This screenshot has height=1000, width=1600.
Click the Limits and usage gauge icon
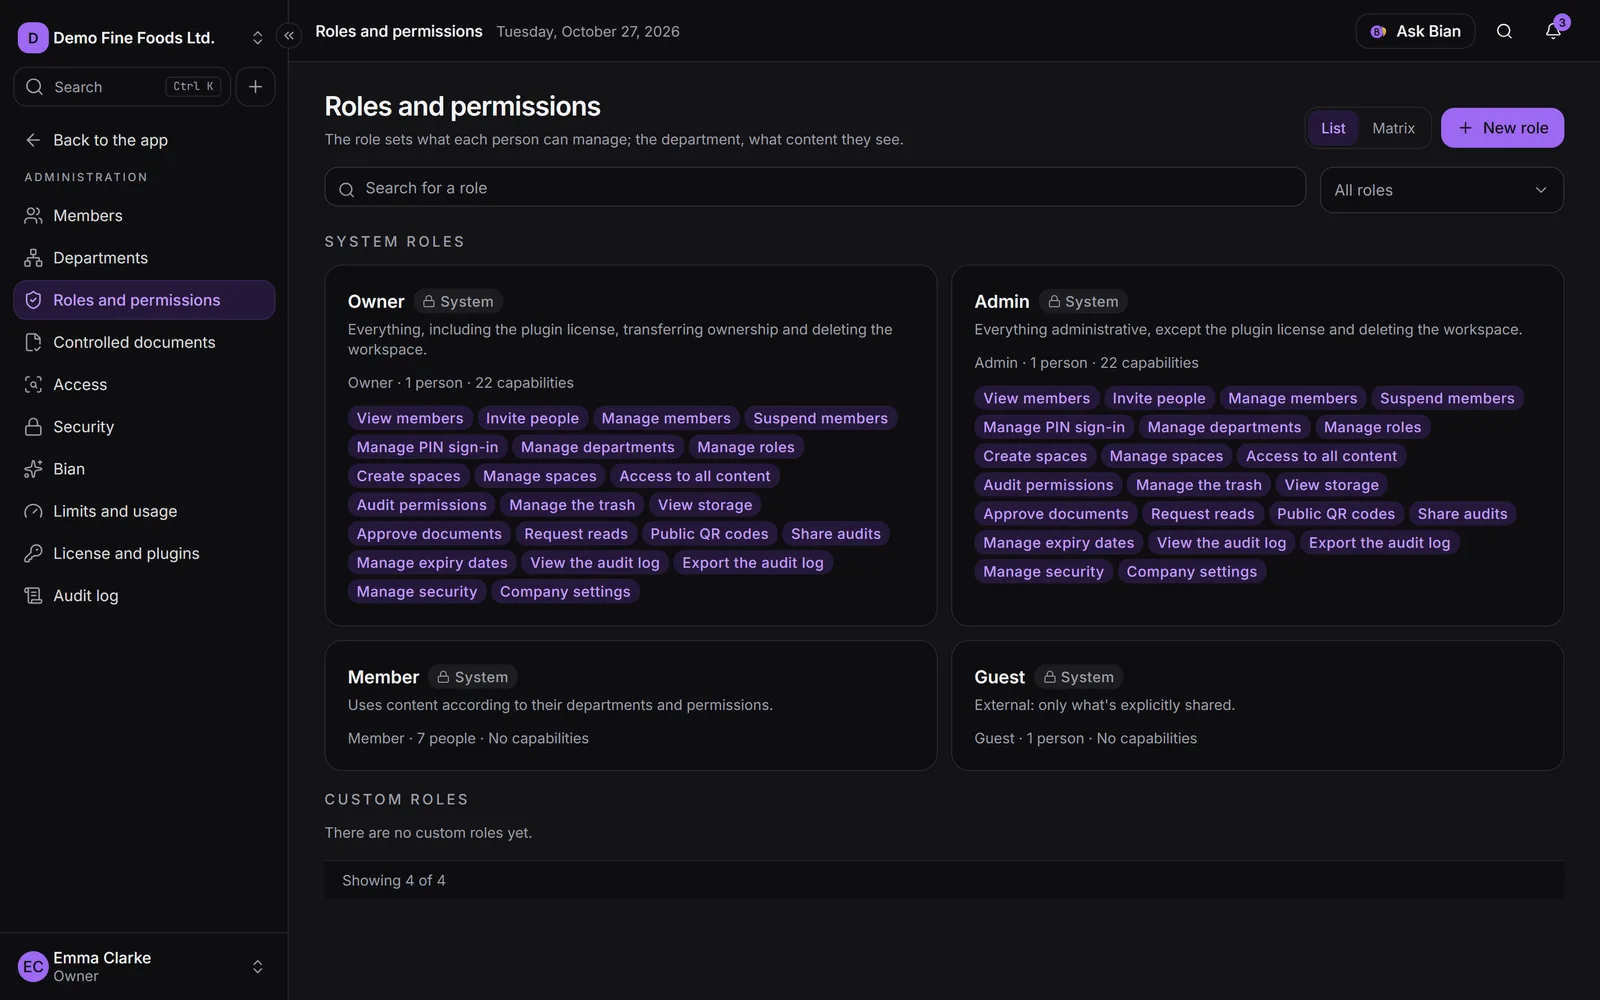coord(33,511)
